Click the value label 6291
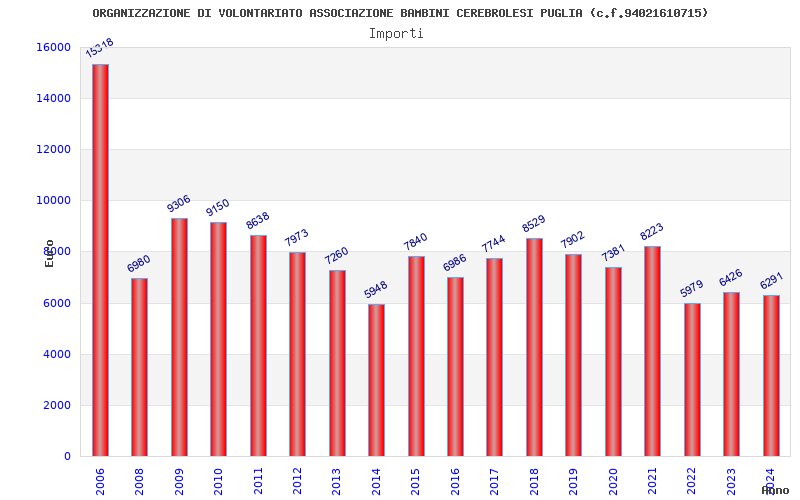 coord(771,281)
